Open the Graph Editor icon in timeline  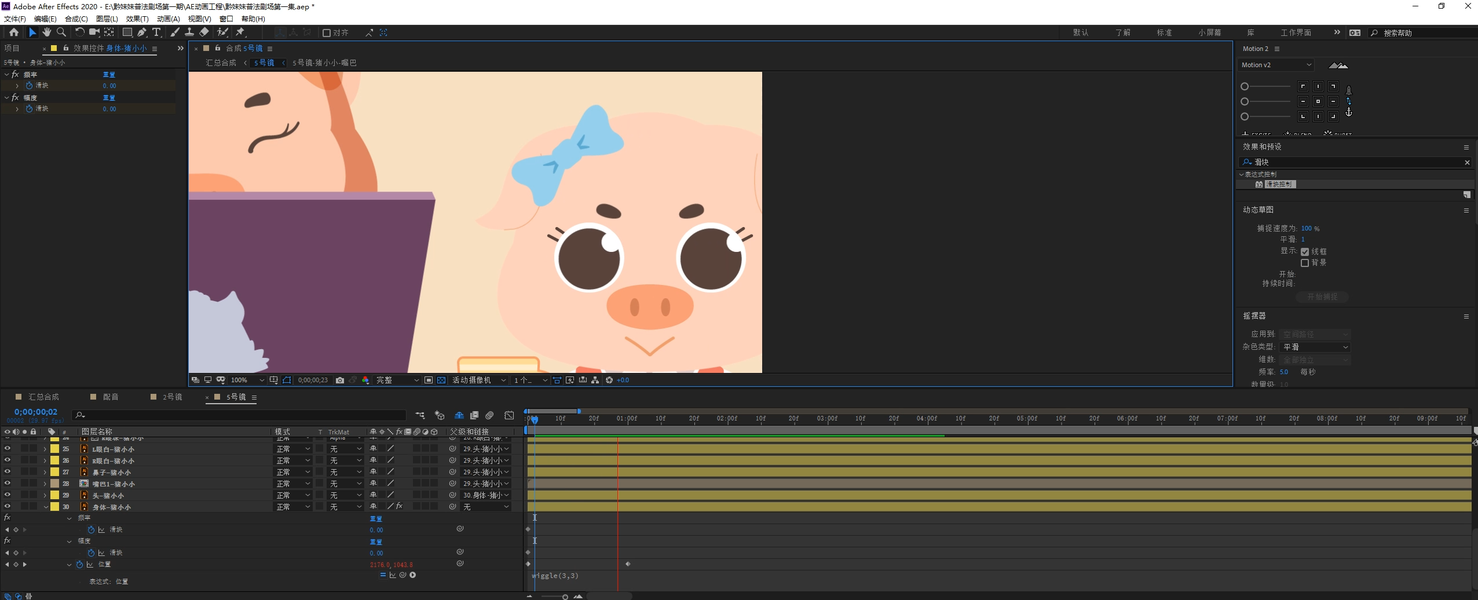(x=509, y=415)
